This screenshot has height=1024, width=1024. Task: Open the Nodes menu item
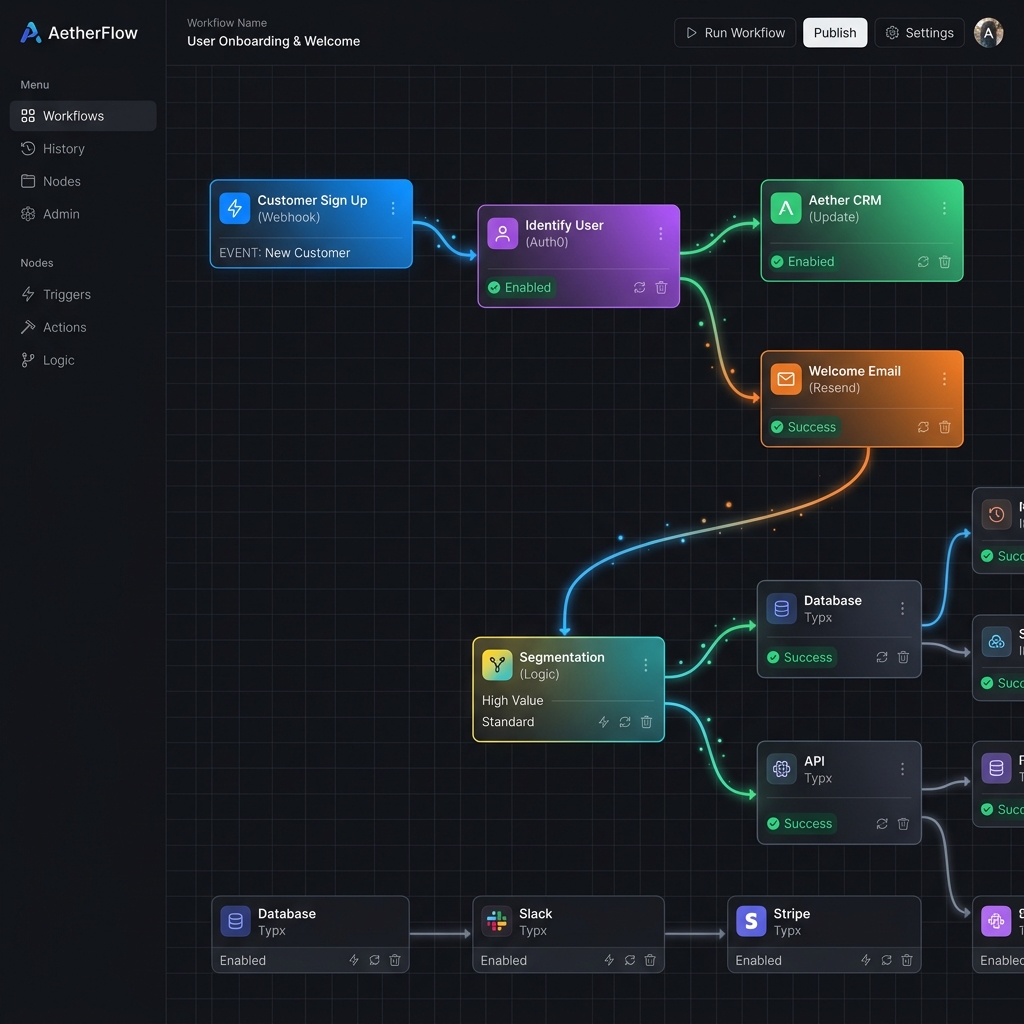(51, 181)
